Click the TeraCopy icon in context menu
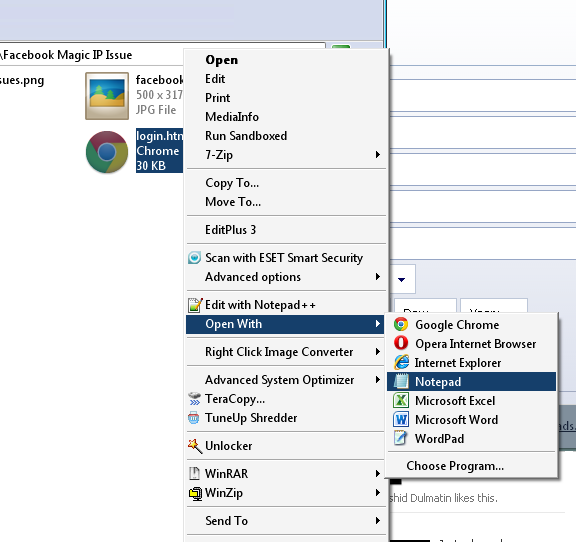The height and width of the screenshot is (542, 576). tap(194, 399)
